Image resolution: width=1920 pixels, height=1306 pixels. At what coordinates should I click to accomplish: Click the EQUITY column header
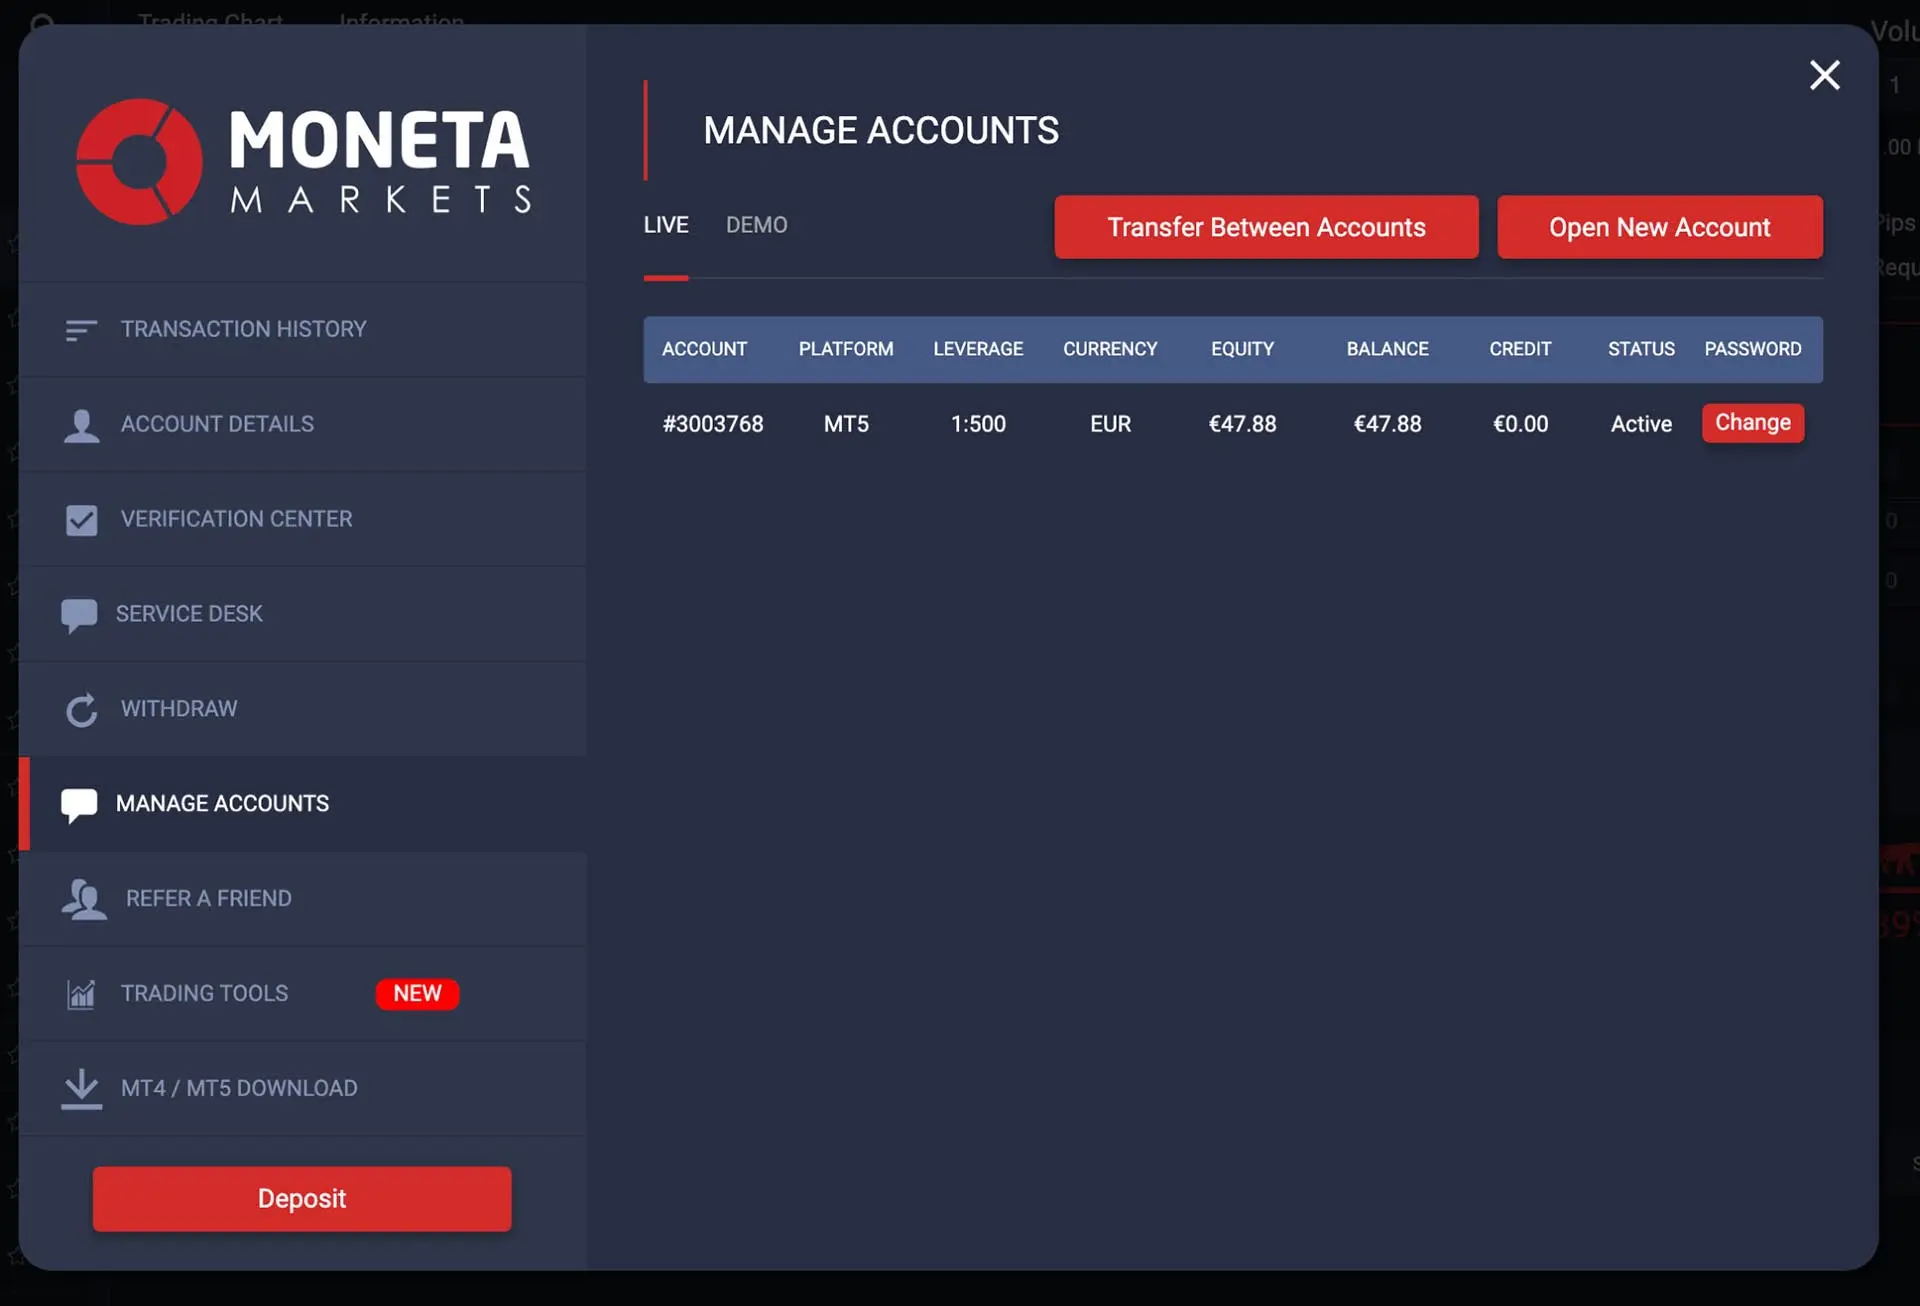[1242, 349]
